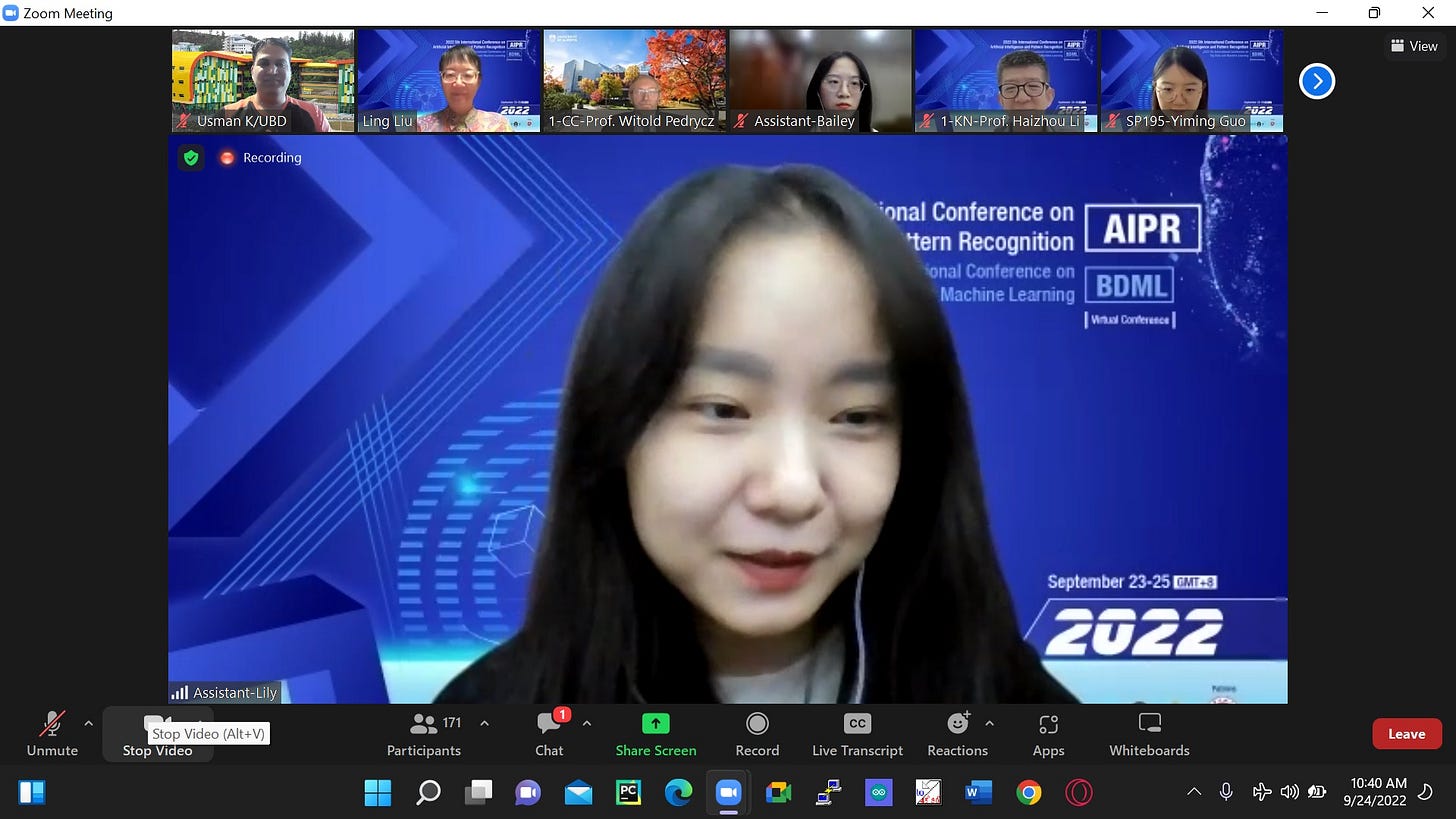Expand the Participants options caret

[485, 723]
